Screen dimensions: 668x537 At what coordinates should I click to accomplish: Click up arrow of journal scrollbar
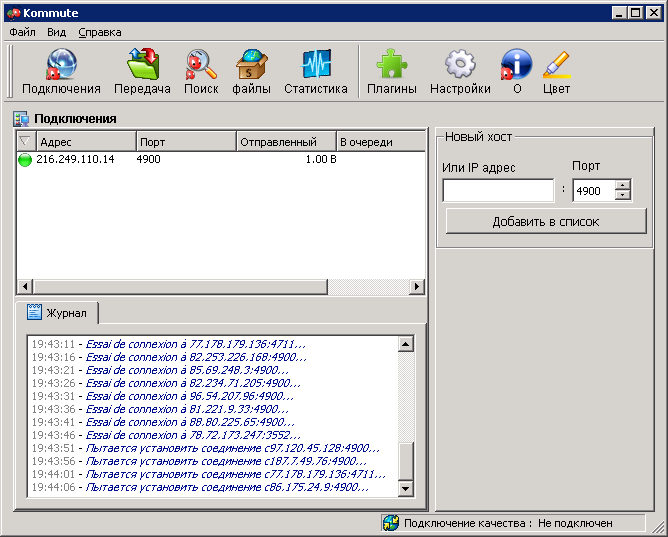[x=406, y=344]
